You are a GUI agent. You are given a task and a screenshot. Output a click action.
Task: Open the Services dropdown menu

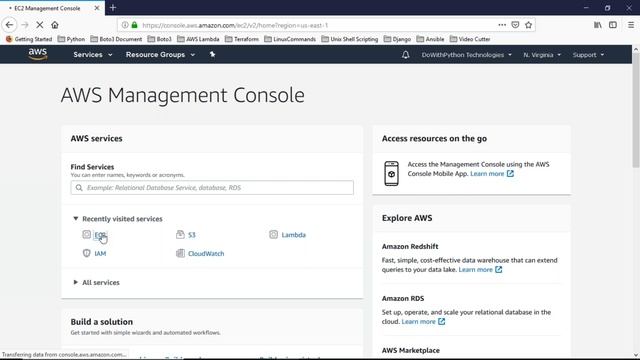pyautogui.click(x=93, y=55)
